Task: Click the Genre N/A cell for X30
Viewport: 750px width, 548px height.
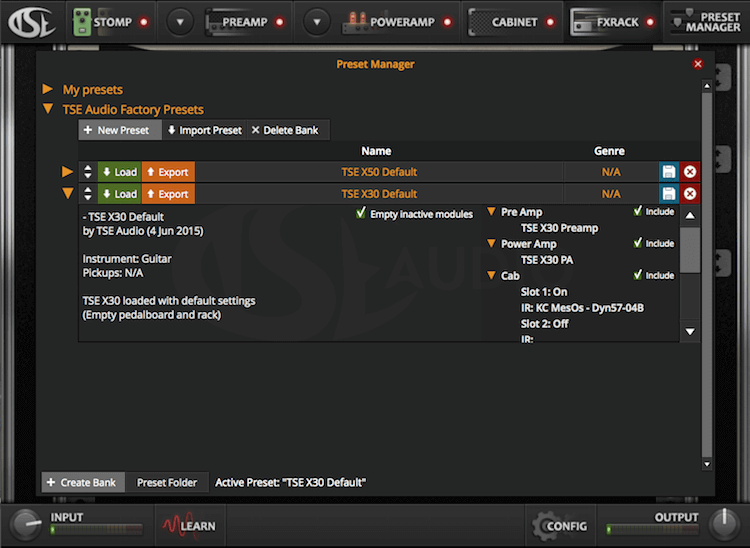Action: click(611, 194)
